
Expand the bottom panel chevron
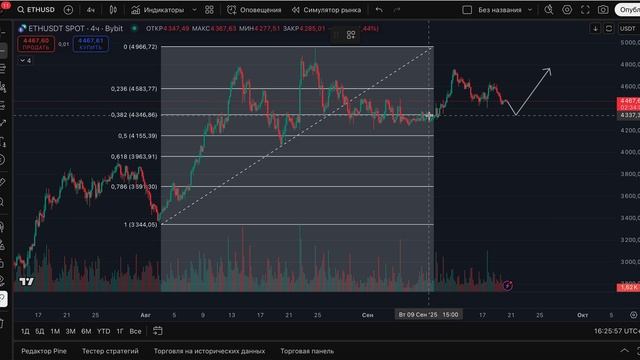coord(624,351)
